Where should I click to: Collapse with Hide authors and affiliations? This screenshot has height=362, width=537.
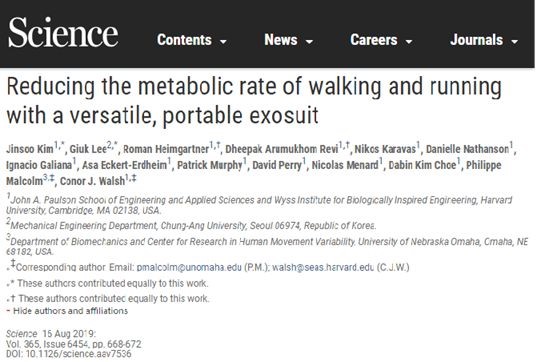(x=67, y=311)
